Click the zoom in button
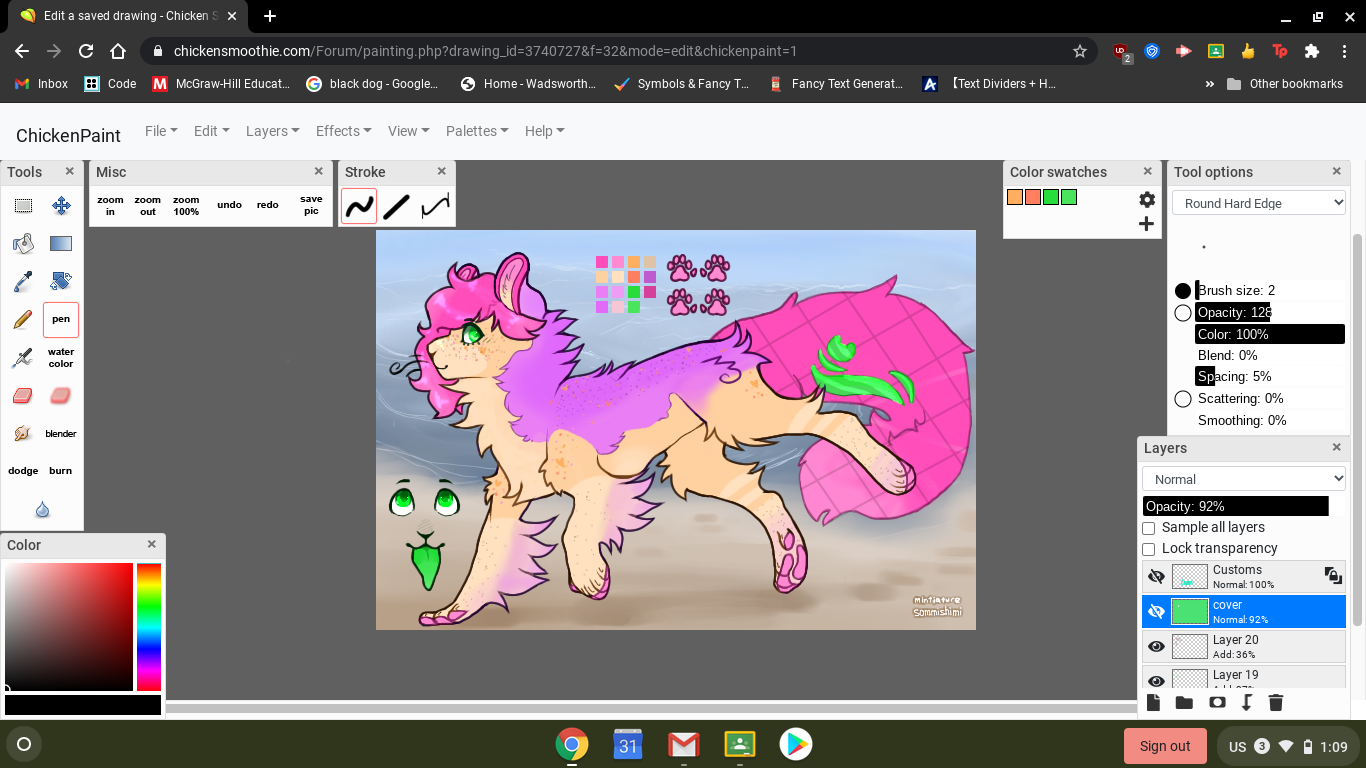1366x768 pixels. point(110,206)
